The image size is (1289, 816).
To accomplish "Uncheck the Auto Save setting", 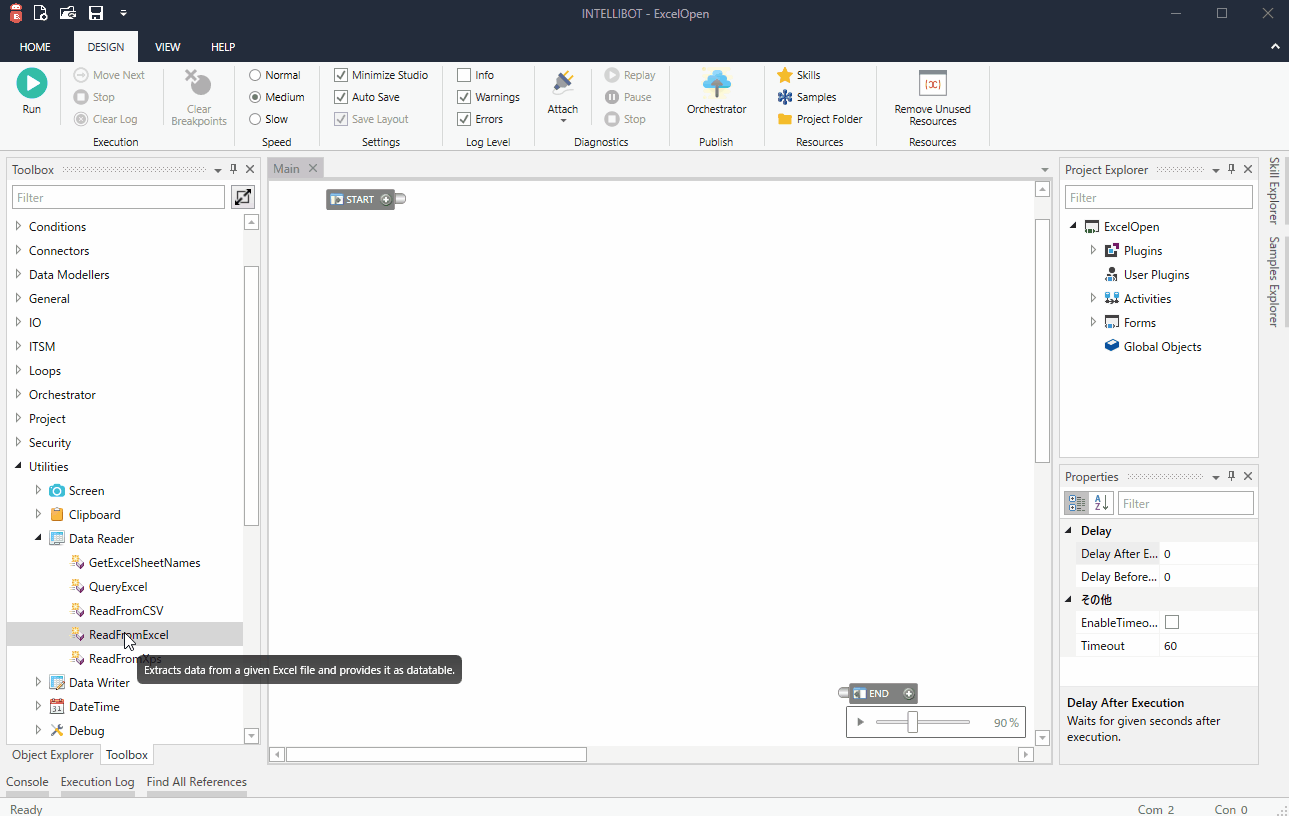I will click(340, 96).
